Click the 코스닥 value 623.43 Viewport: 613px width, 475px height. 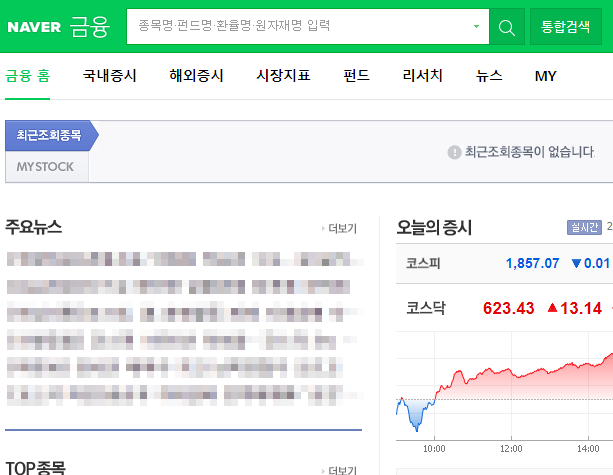coord(508,308)
